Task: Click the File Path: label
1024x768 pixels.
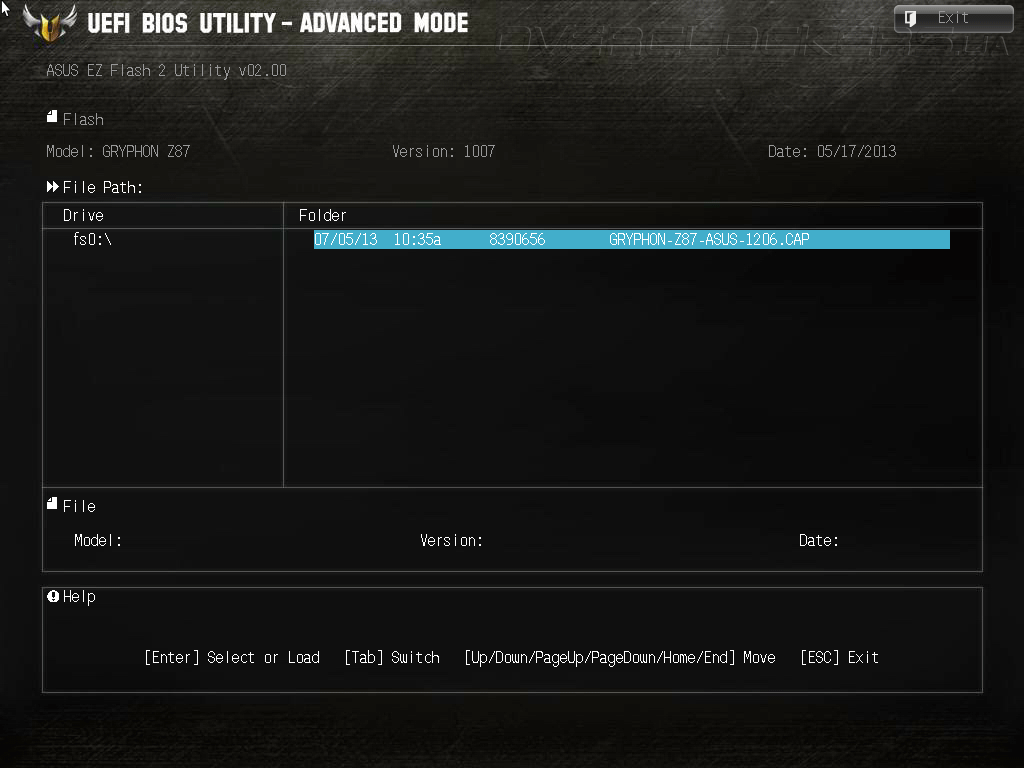Action: [103, 187]
